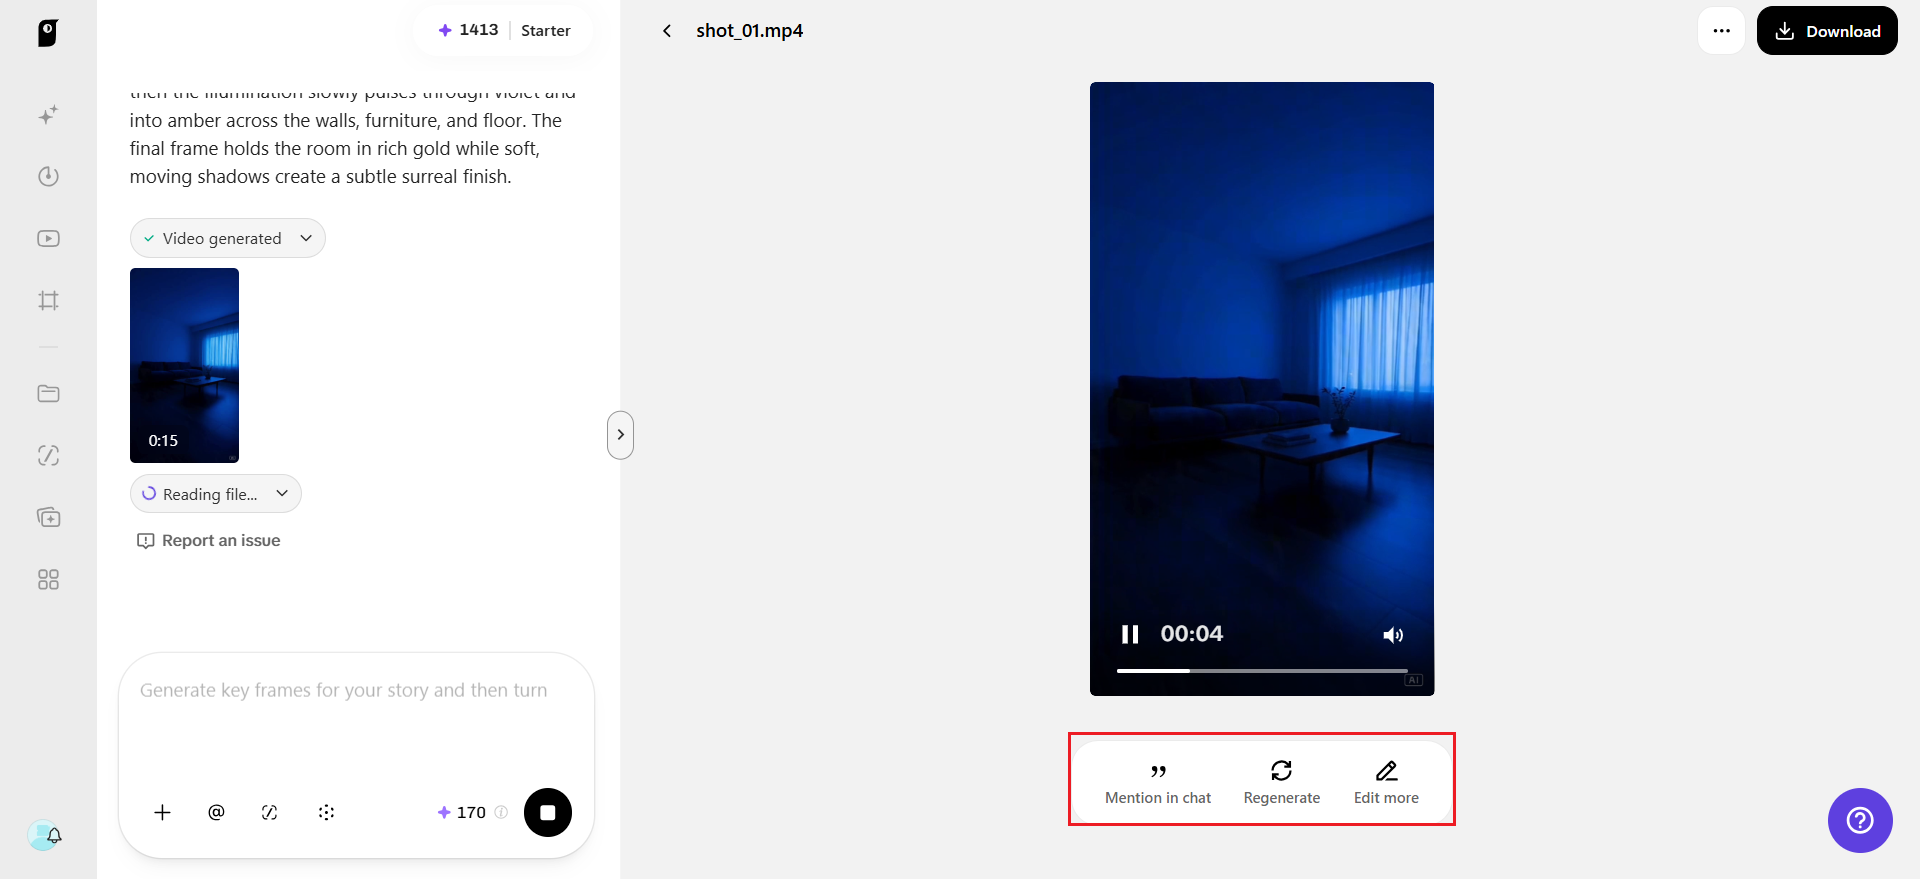Click Report an issue link
The height and width of the screenshot is (879, 1920).
[209, 541]
